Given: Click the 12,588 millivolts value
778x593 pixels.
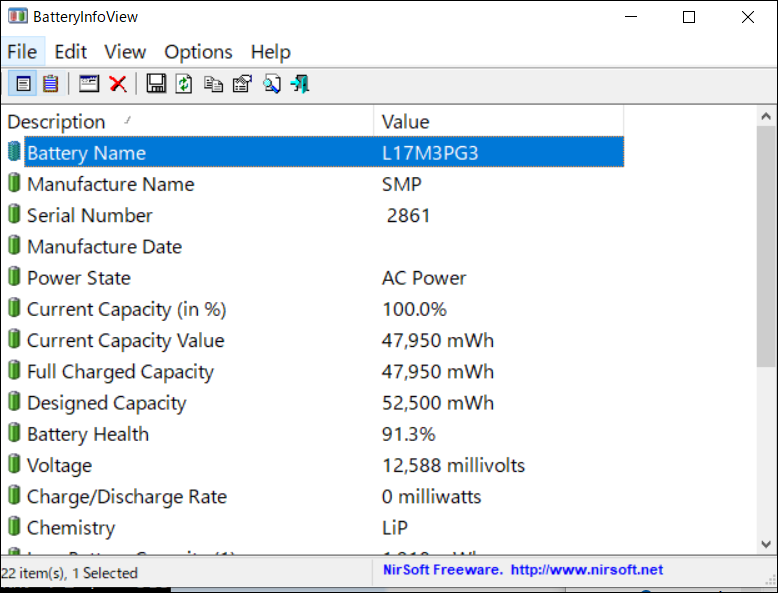Looking at the screenshot, I should [453, 465].
